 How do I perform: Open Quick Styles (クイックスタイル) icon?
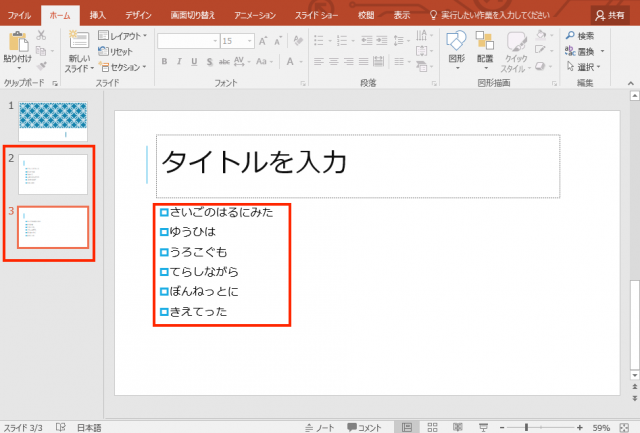pos(516,42)
